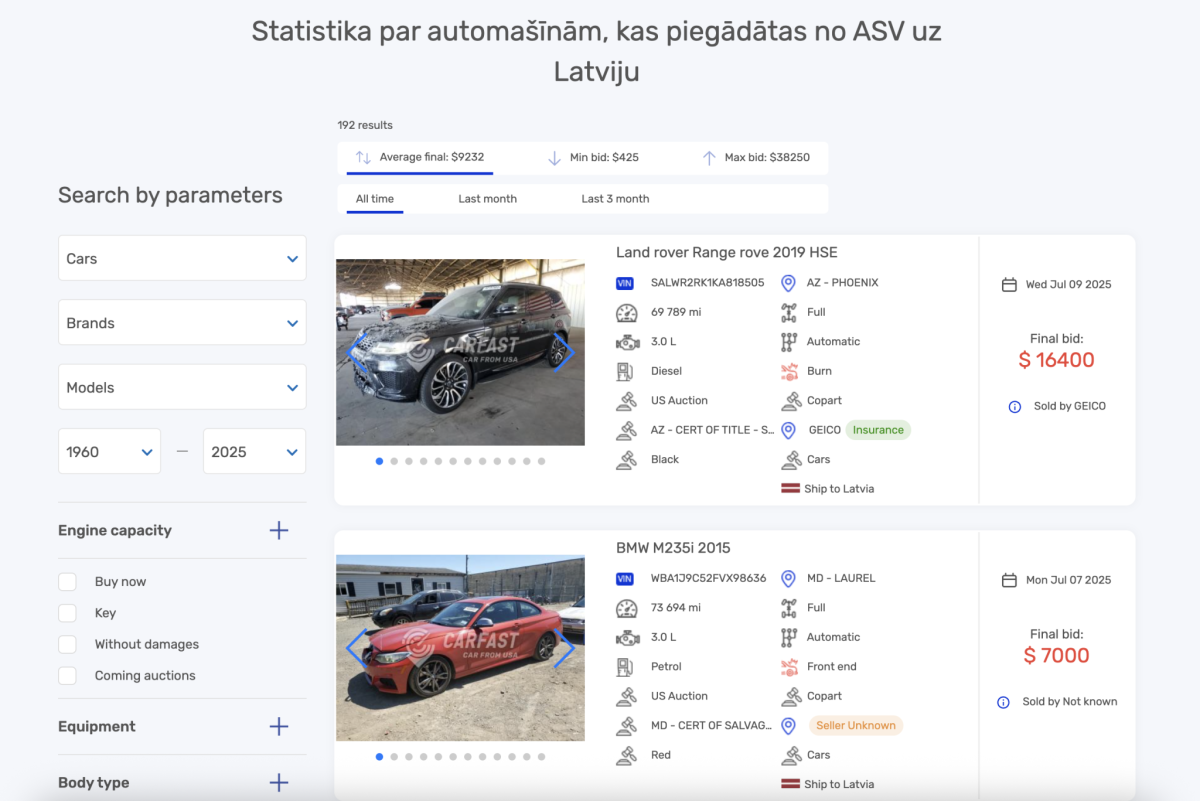The image size is (1200, 801).
Task: Switch to the Last month tab
Action: pos(487,199)
